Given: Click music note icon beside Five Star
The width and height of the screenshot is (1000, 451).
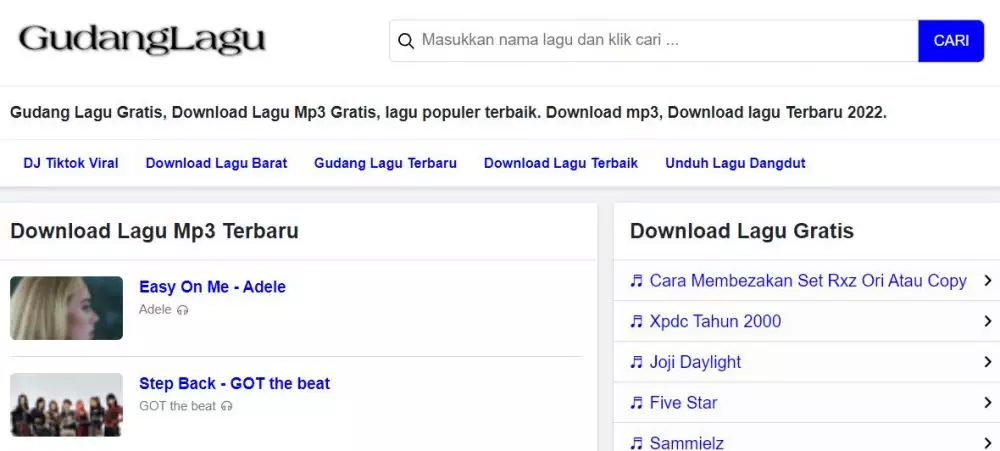Looking at the screenshot, I should [636, 403].
